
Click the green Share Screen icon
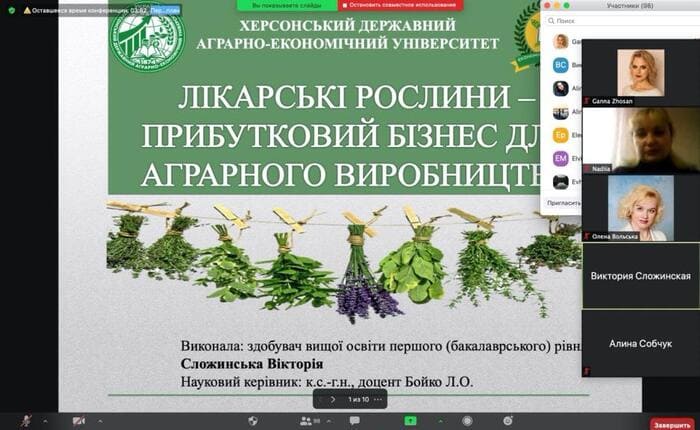point(410,421)
